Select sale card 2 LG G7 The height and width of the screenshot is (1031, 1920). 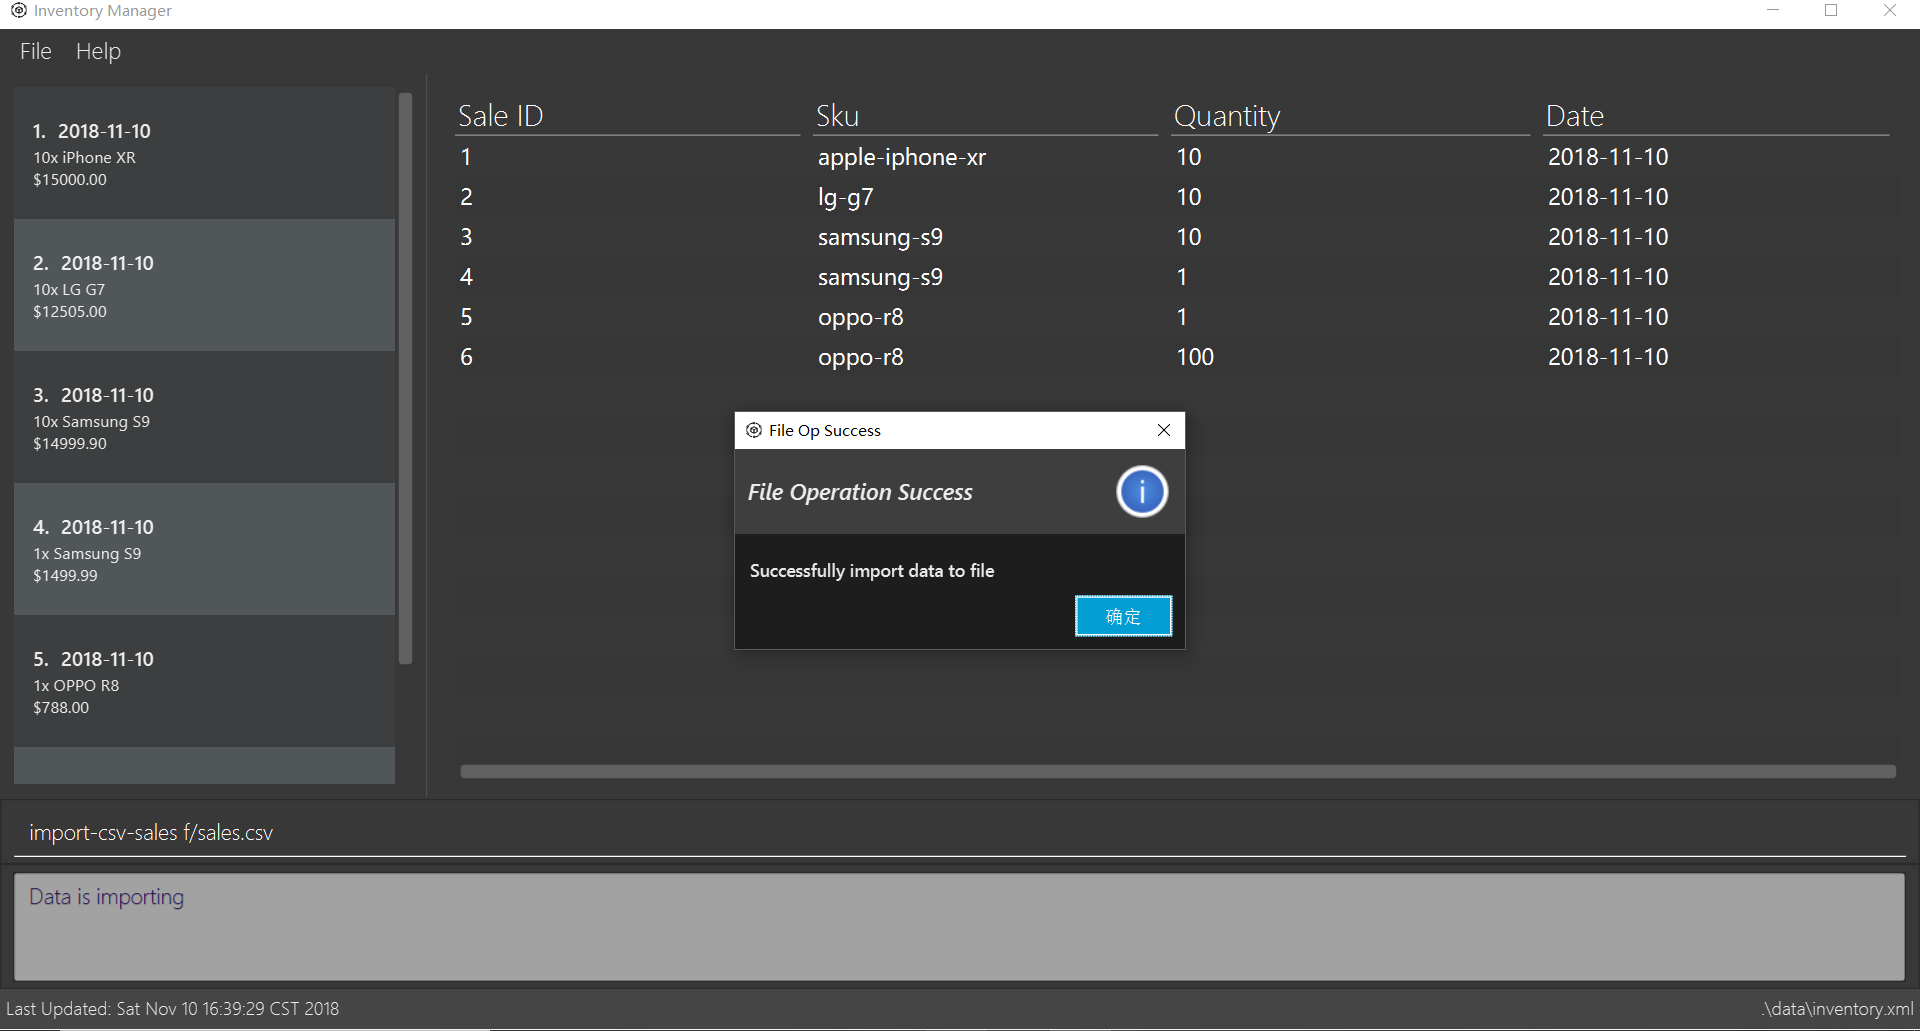[204, 285]
